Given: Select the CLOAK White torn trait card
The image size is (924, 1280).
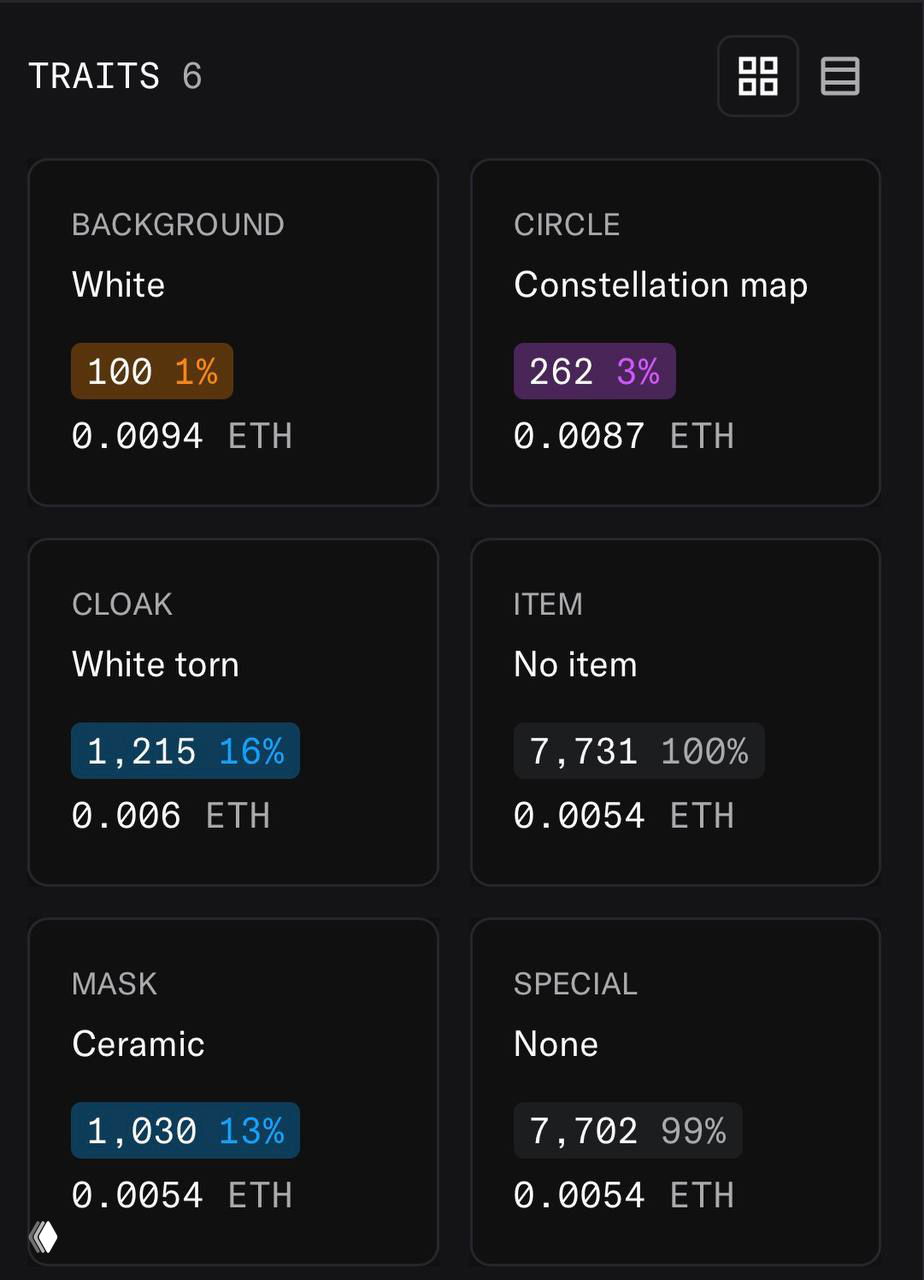Looking at the screenshot, I should tap(233, 711).
